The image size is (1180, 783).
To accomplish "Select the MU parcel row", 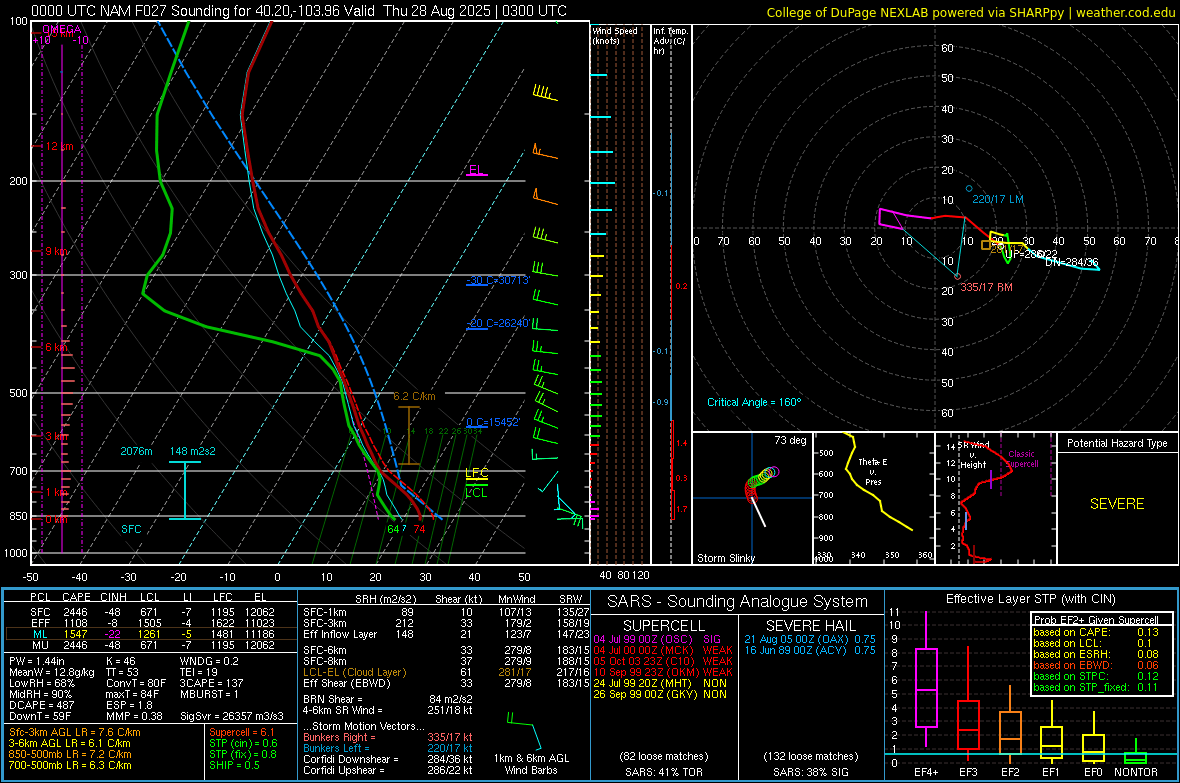I will pos(151,644).
